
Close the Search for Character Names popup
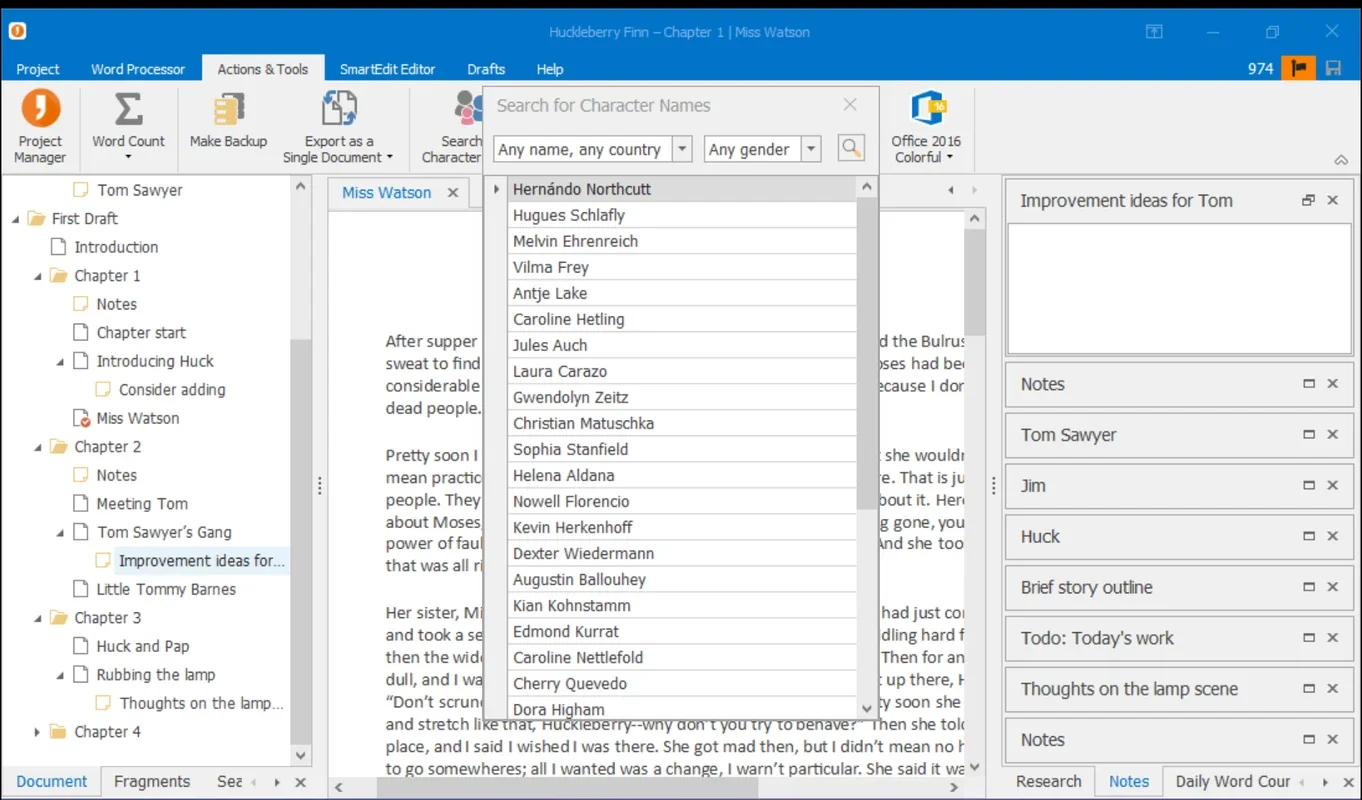850,105
